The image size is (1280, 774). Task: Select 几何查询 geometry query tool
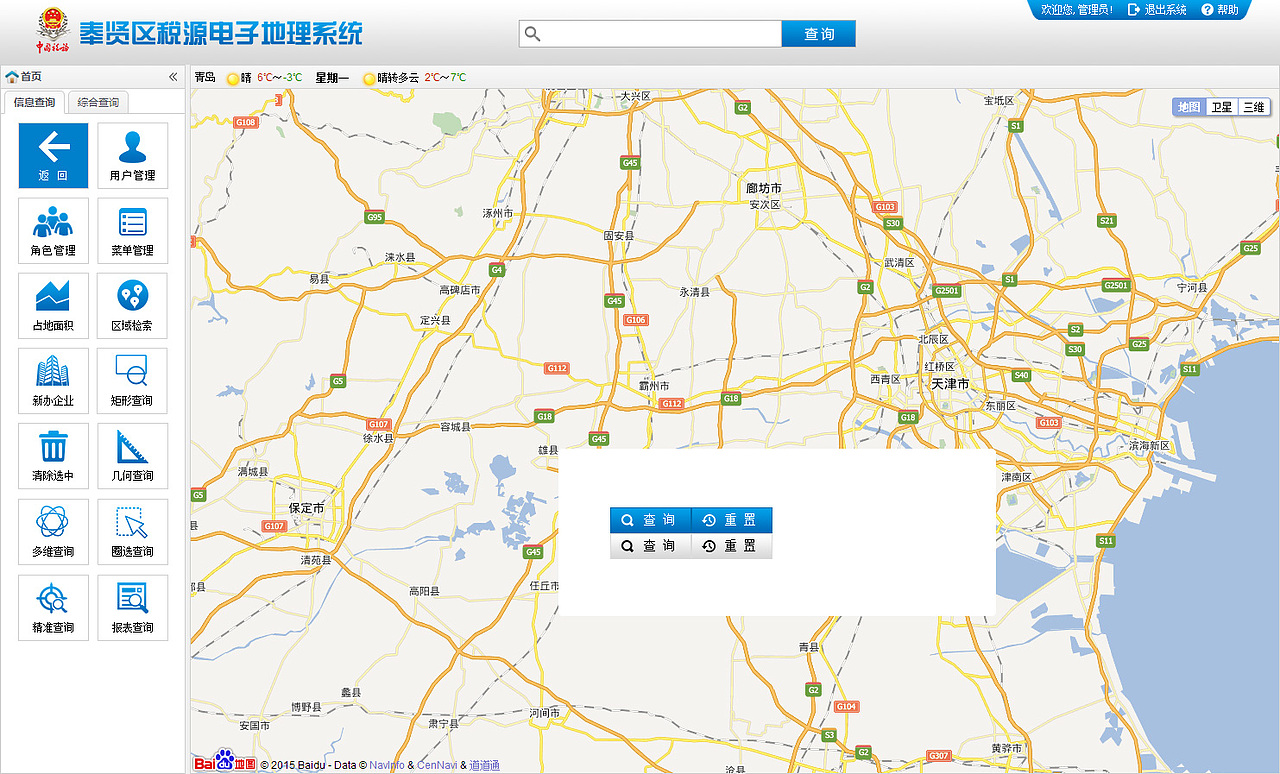132,456
